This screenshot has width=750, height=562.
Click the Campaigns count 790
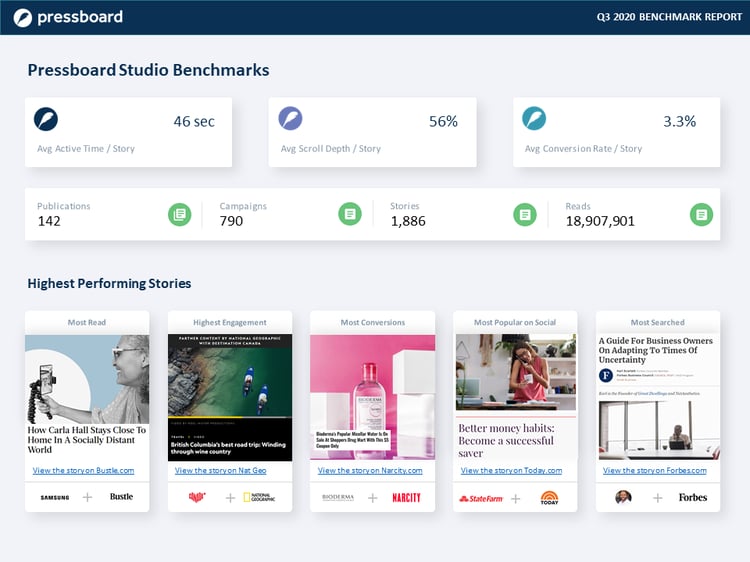click(232, 221)
